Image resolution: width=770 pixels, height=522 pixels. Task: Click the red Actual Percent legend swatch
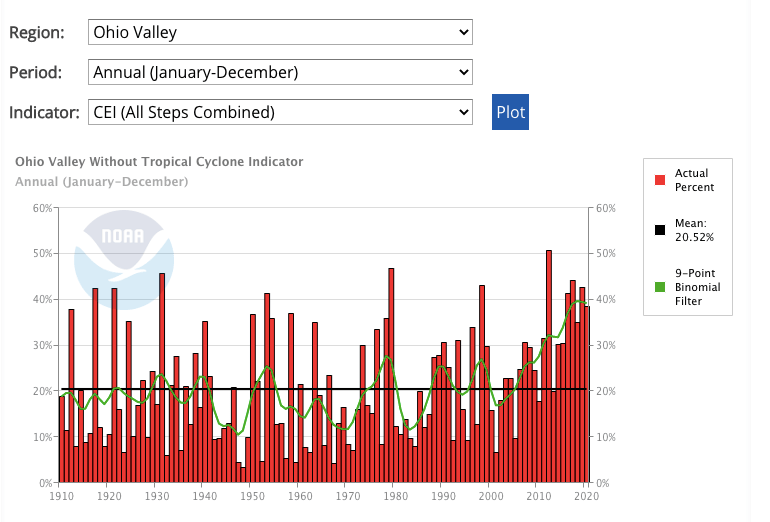click(660, 180)
